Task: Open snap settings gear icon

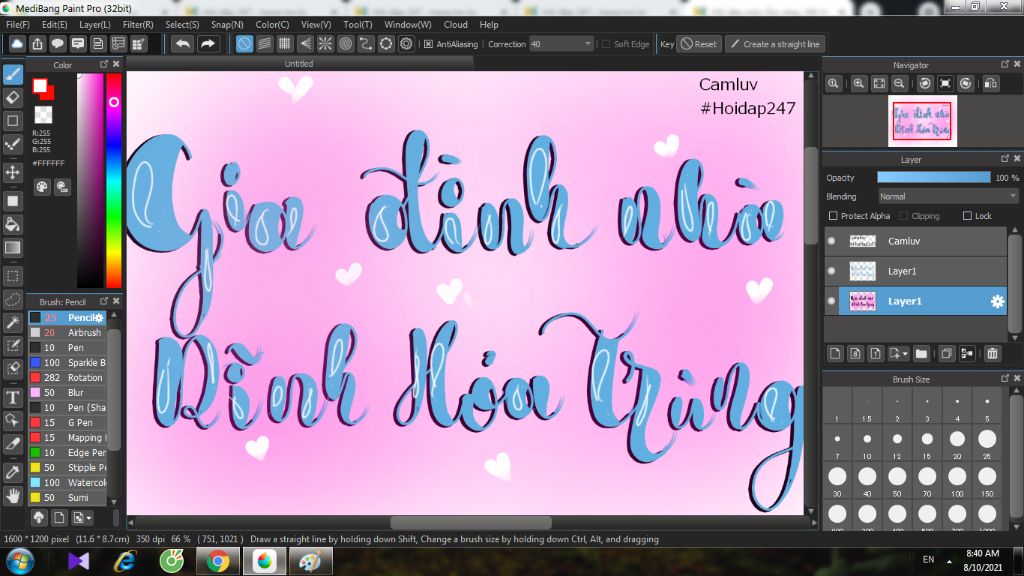Action: tap(406, 44)
